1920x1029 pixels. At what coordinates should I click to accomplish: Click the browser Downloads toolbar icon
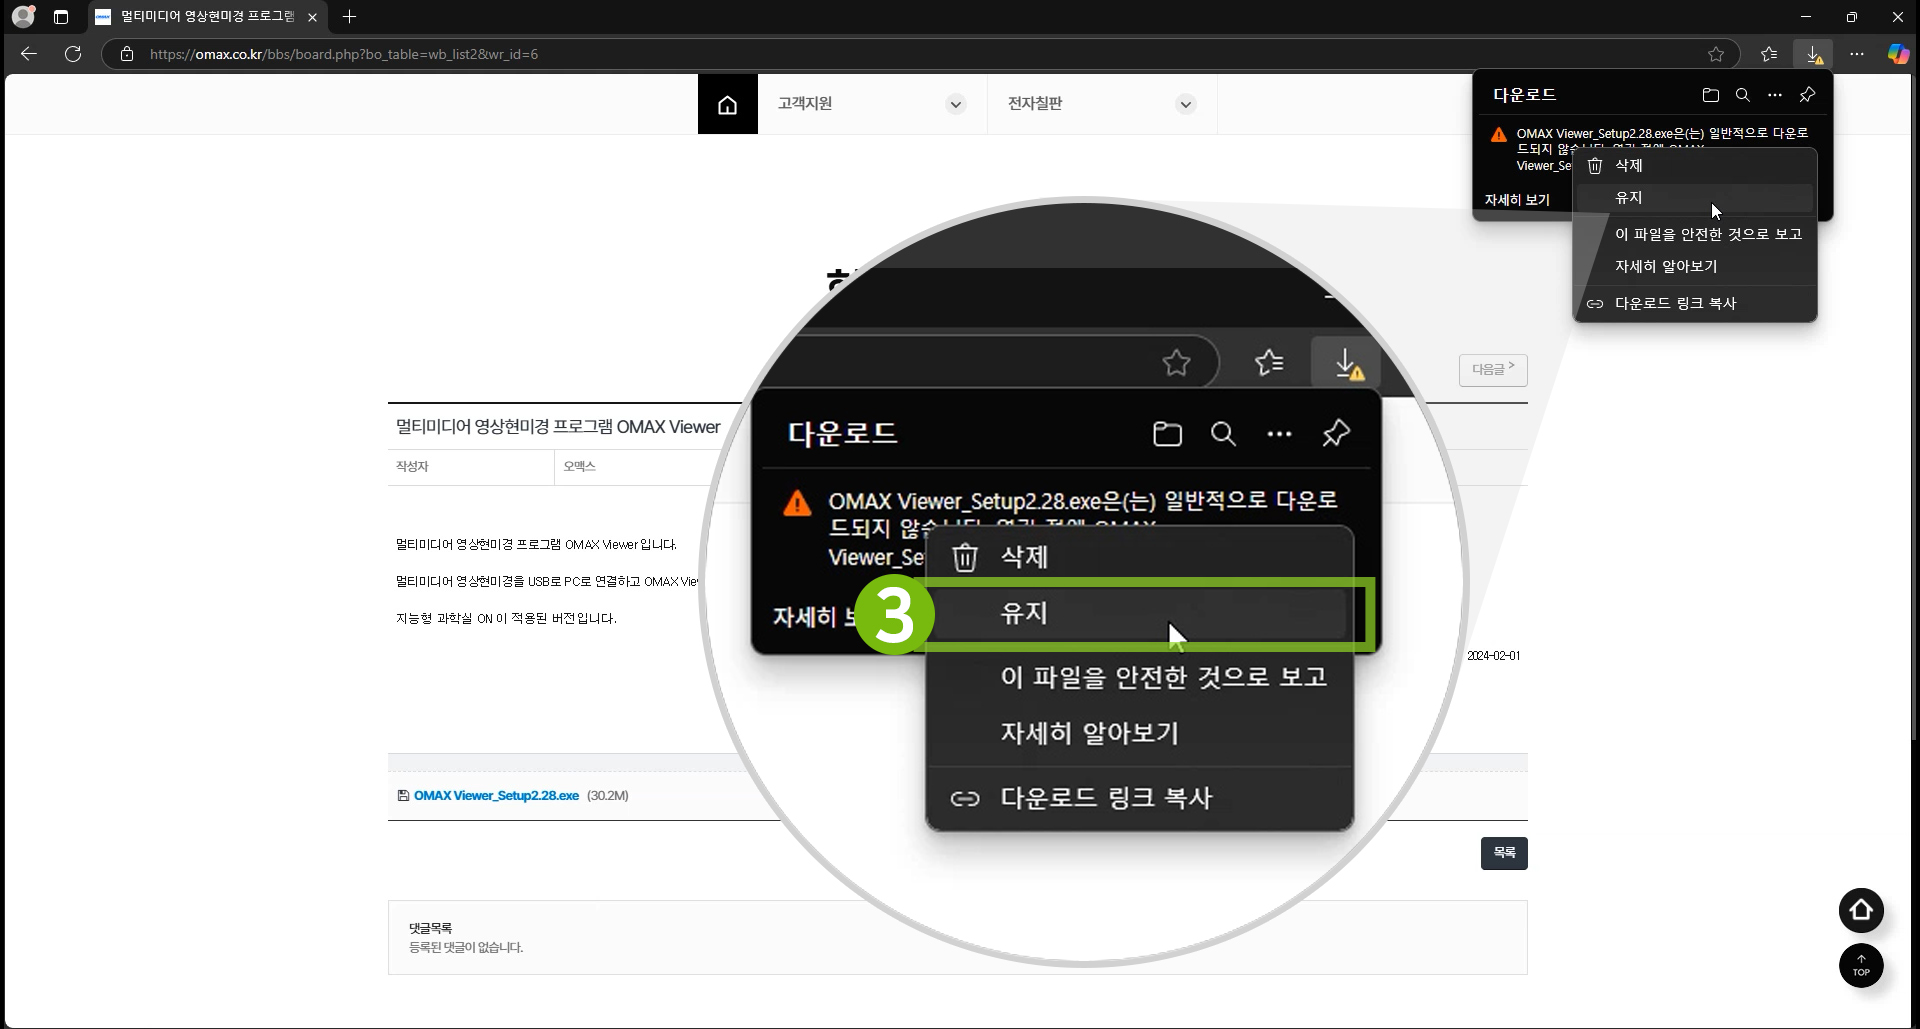point(1813,54)
